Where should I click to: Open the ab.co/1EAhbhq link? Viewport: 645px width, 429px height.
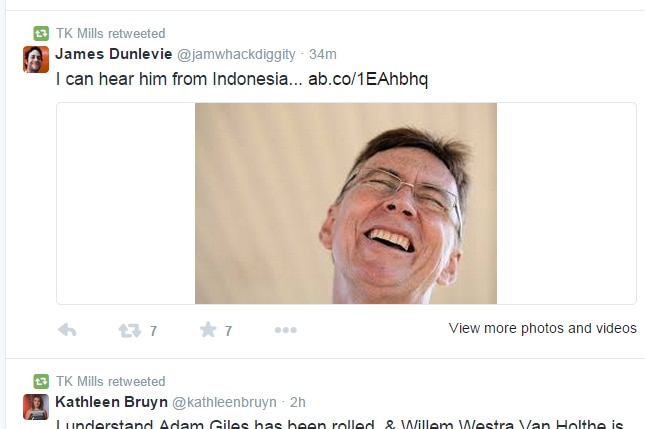[368, 79]
